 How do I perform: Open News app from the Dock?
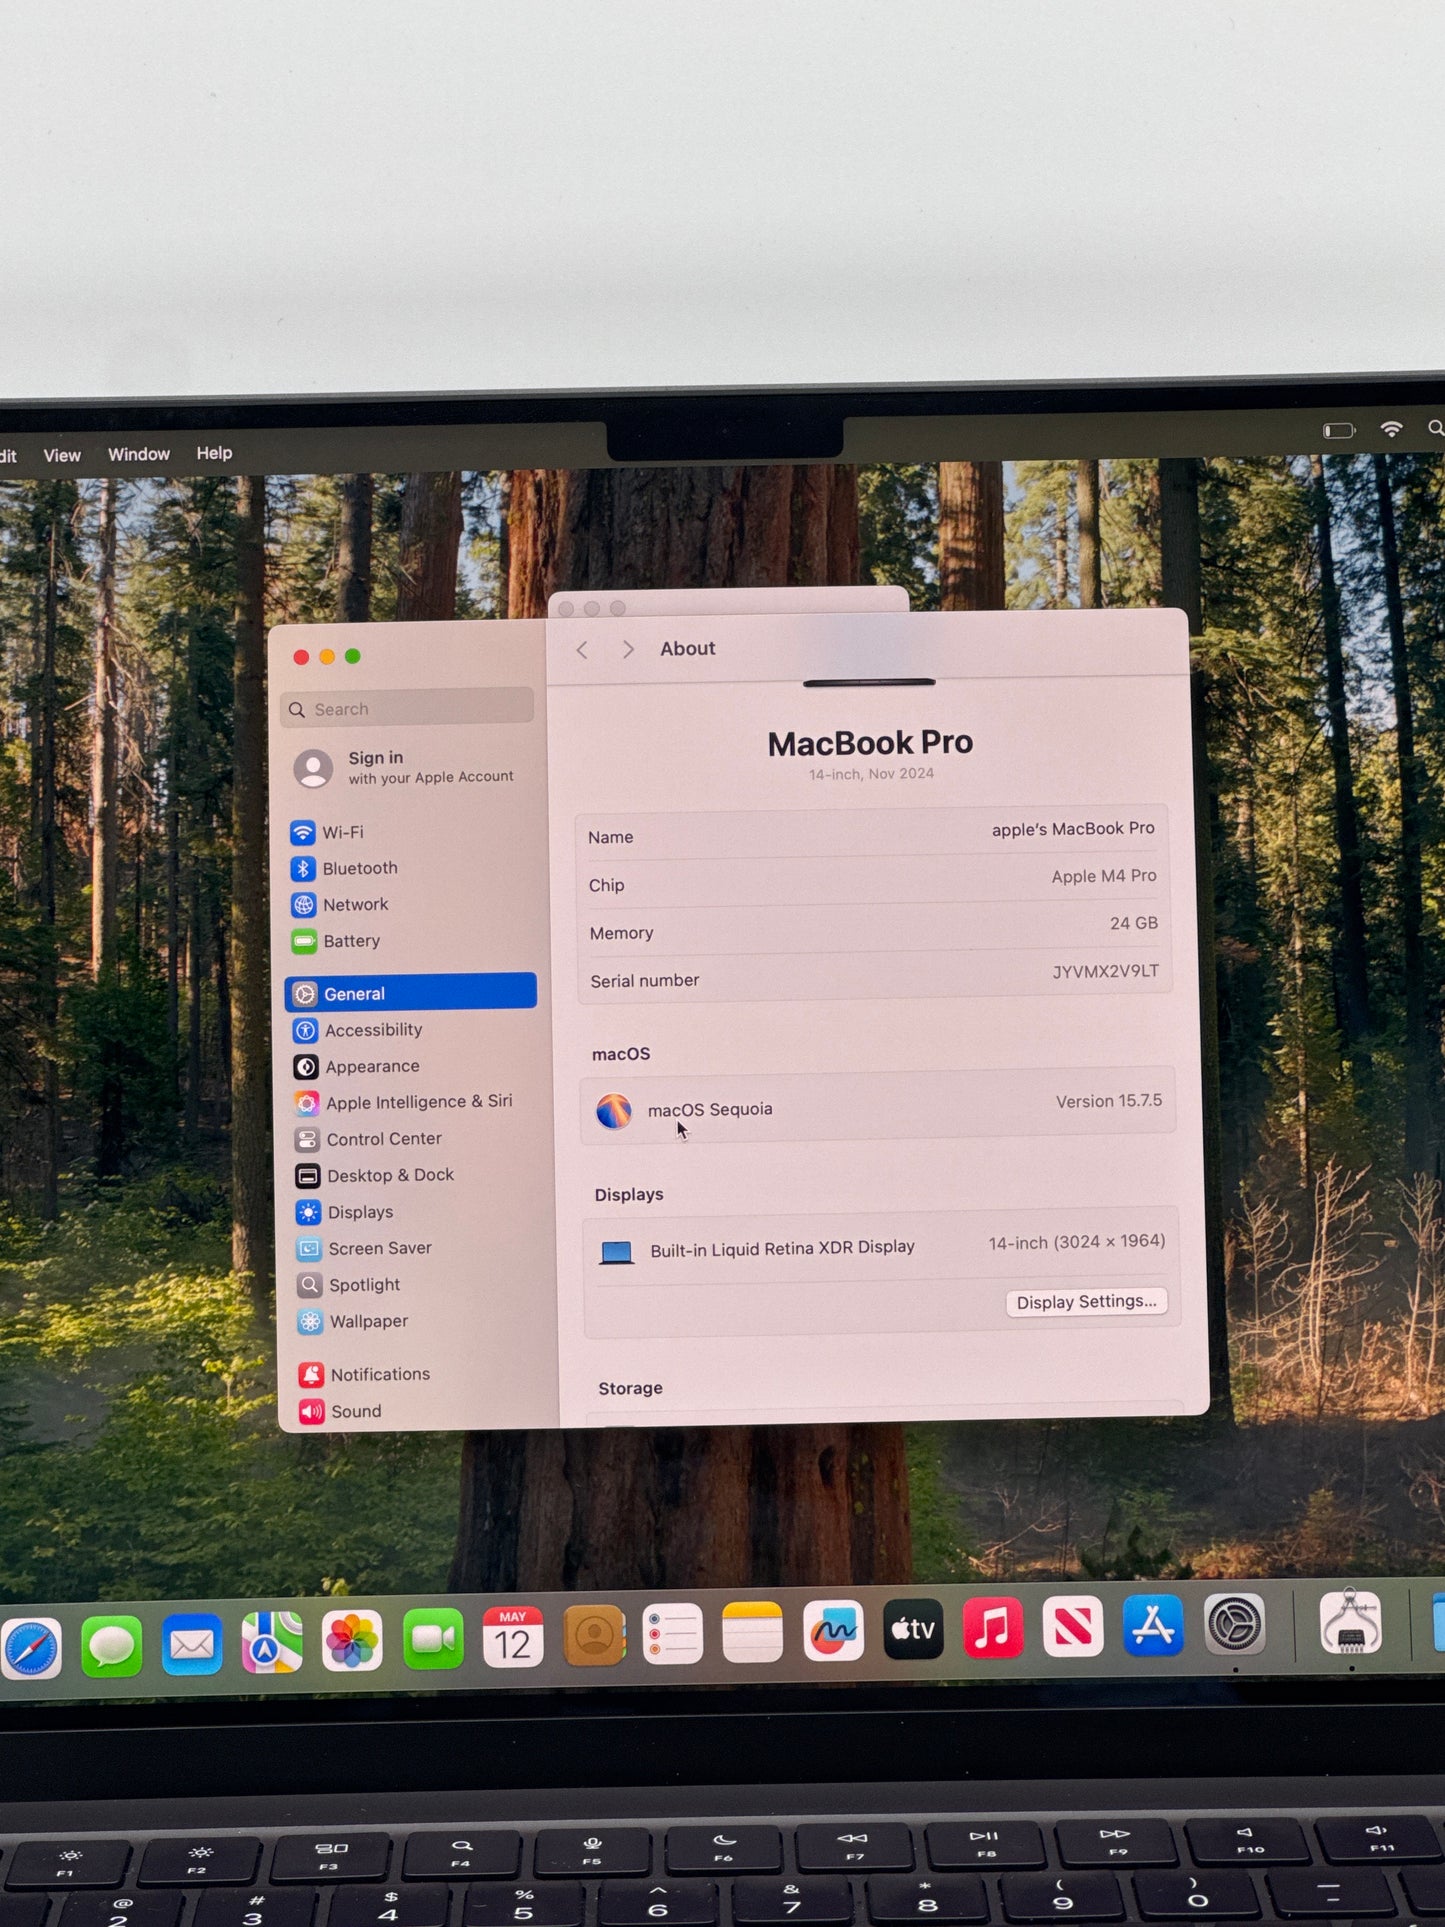click(1073, 1627)
